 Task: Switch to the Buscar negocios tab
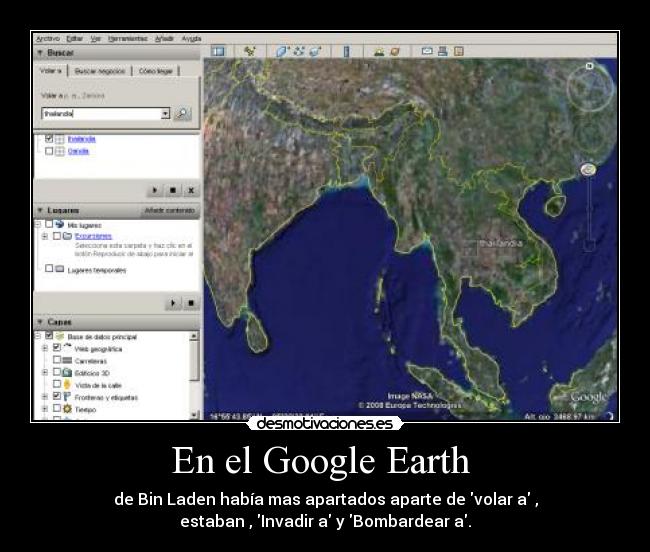click(x=99, y=71)
